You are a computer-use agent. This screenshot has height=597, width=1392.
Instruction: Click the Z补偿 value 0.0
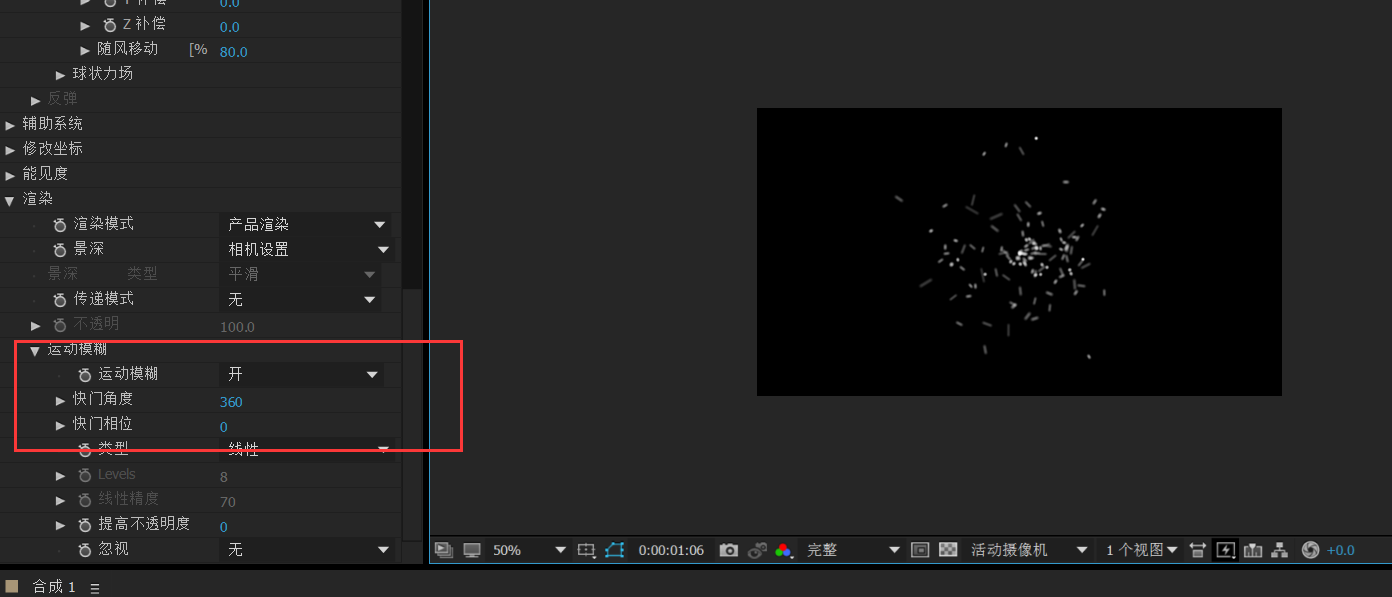pyautogui.click(x=230, y=27)
